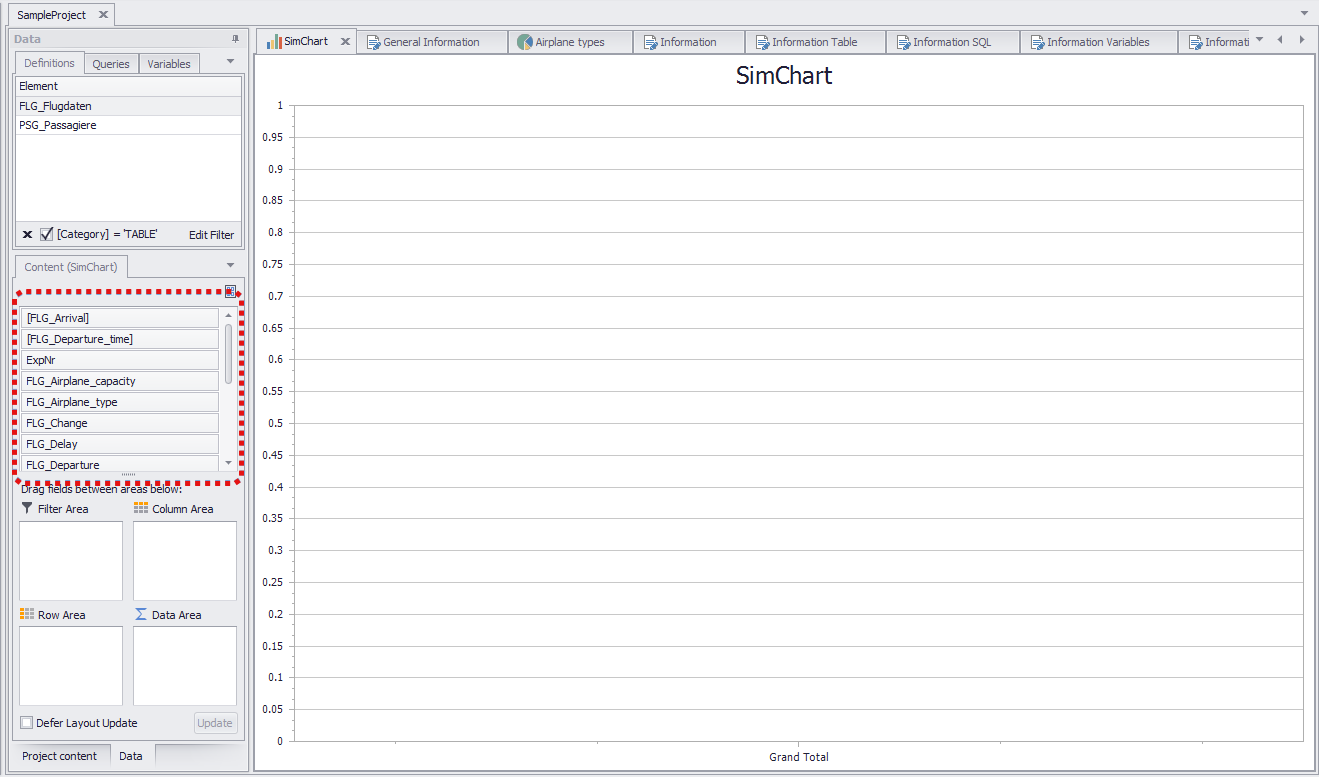Image resolution: width=1319 pixels, height=777 pixels.
Task: Open the Definitions panel dropdown arrow
Action: [230, 62]
